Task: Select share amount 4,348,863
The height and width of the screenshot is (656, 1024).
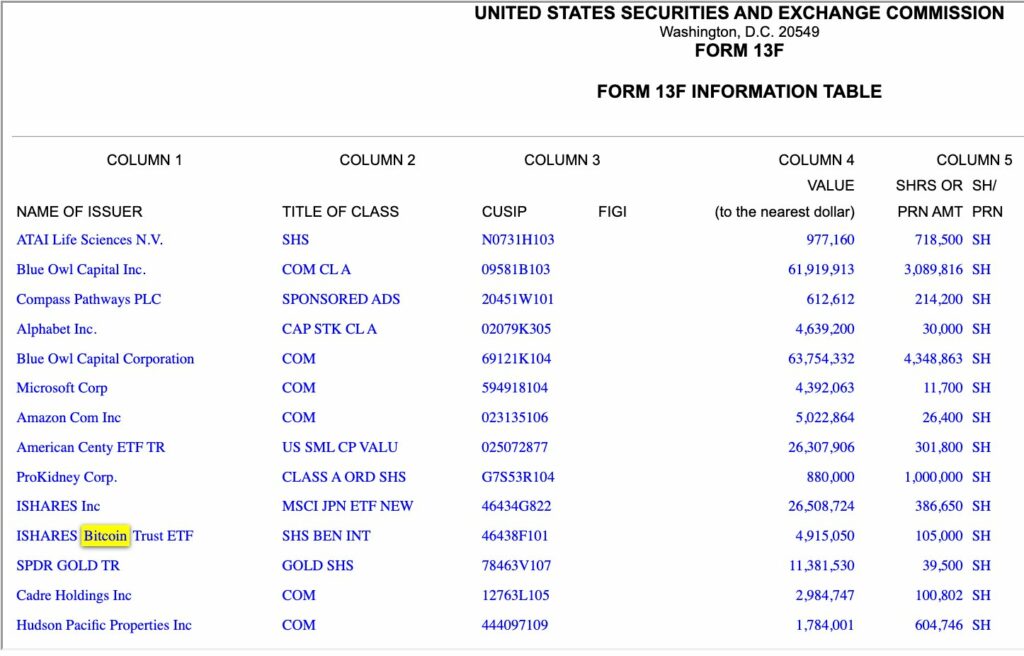Action: pos(933,359)
